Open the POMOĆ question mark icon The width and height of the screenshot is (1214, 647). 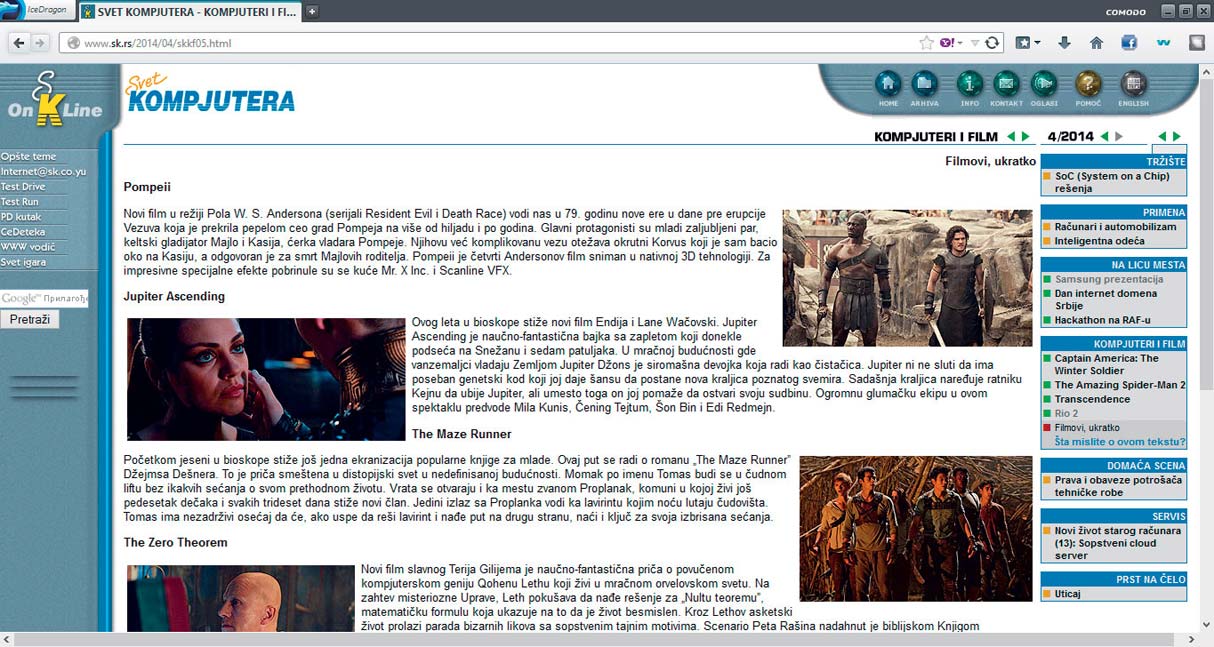(1088, 84)
